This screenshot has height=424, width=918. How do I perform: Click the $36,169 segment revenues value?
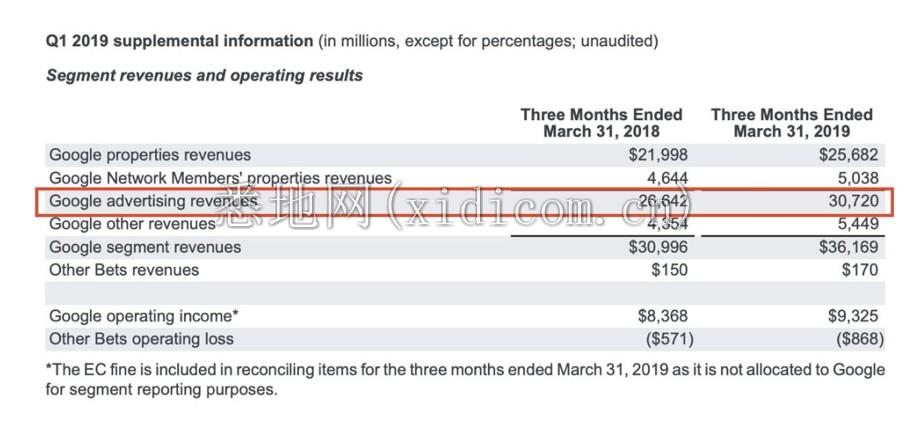[x=849, y=247]
